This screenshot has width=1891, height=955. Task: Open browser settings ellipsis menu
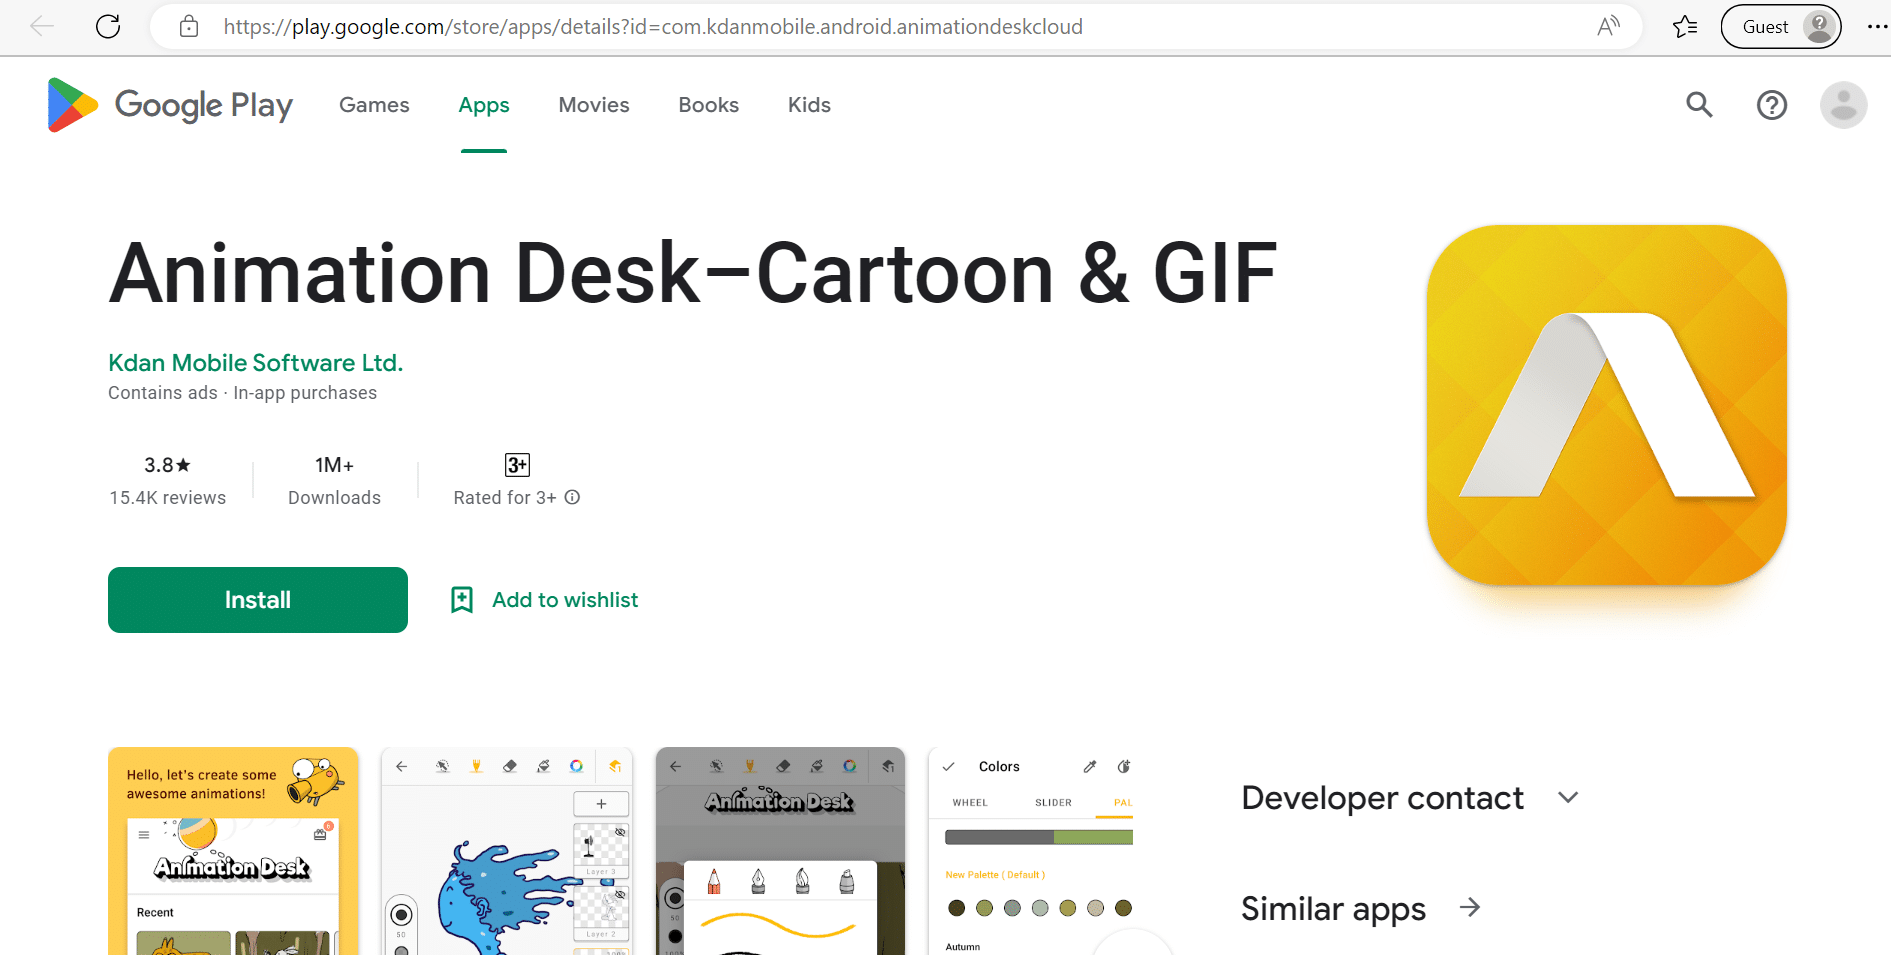tap(1877, 27)
